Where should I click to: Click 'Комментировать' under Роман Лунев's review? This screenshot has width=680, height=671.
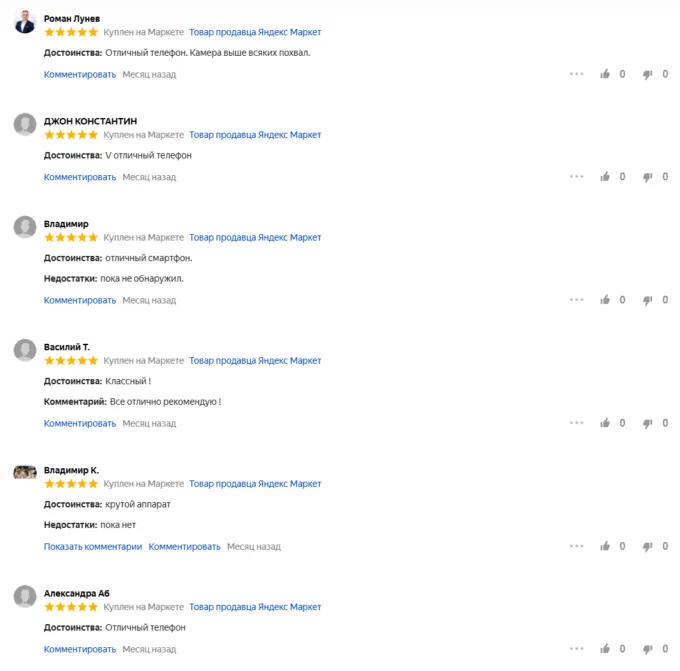(80, 74)
